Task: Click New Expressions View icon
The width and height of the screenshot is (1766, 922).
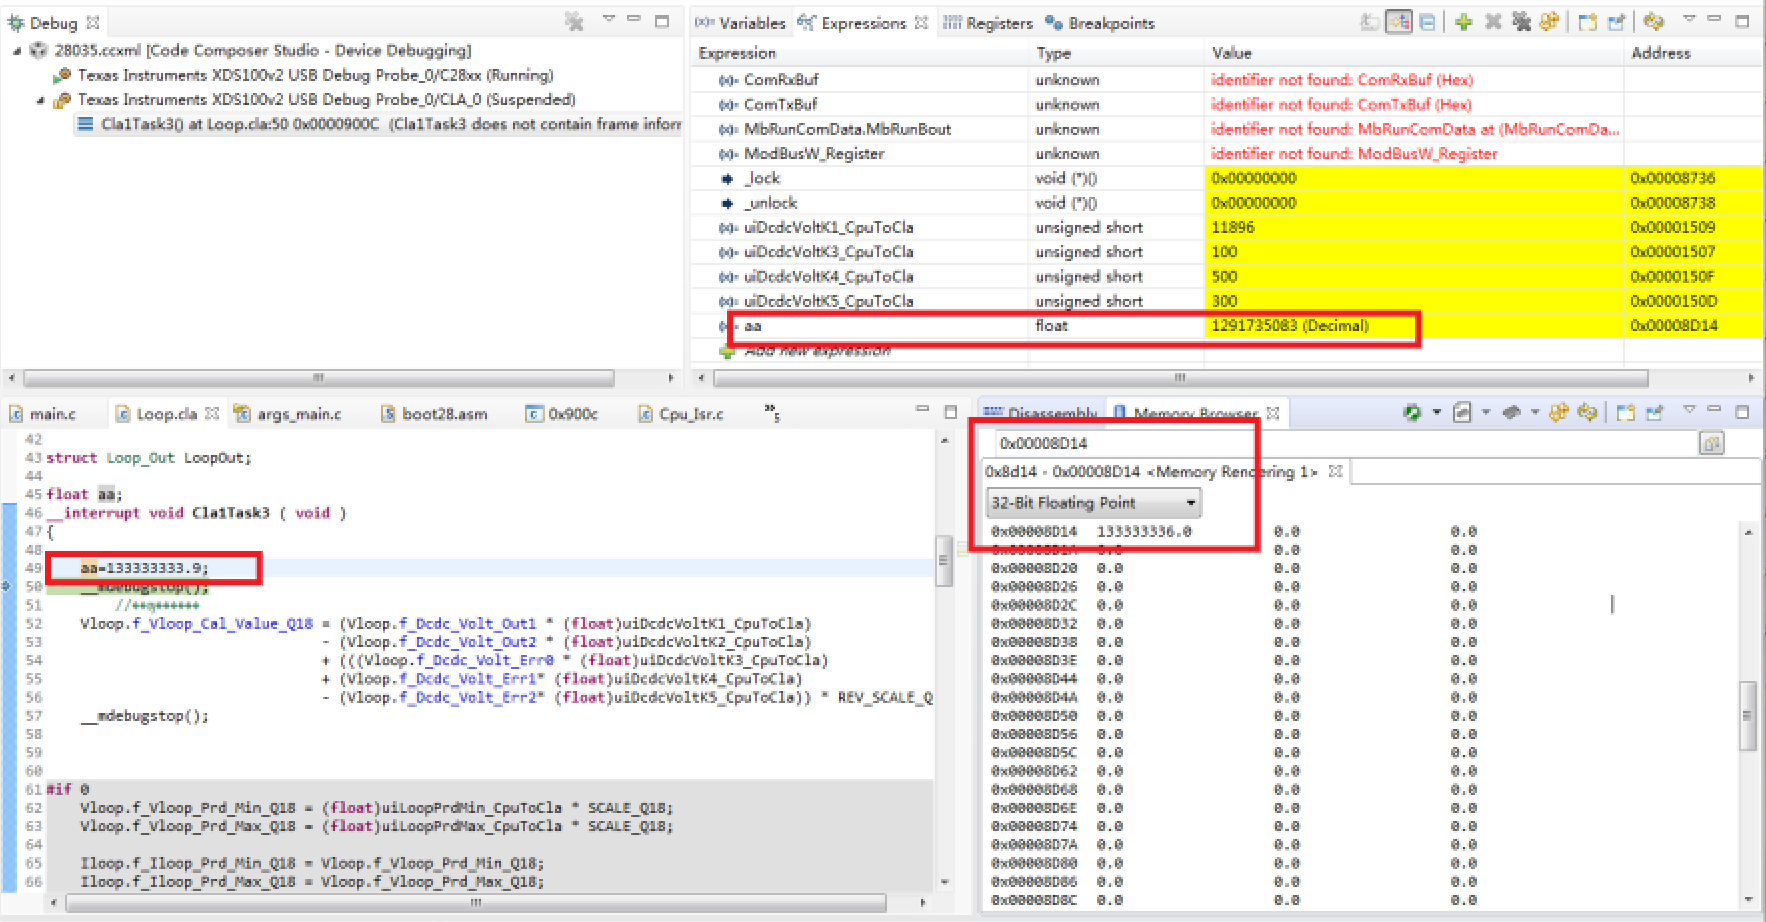Action: pos(1587,22)
